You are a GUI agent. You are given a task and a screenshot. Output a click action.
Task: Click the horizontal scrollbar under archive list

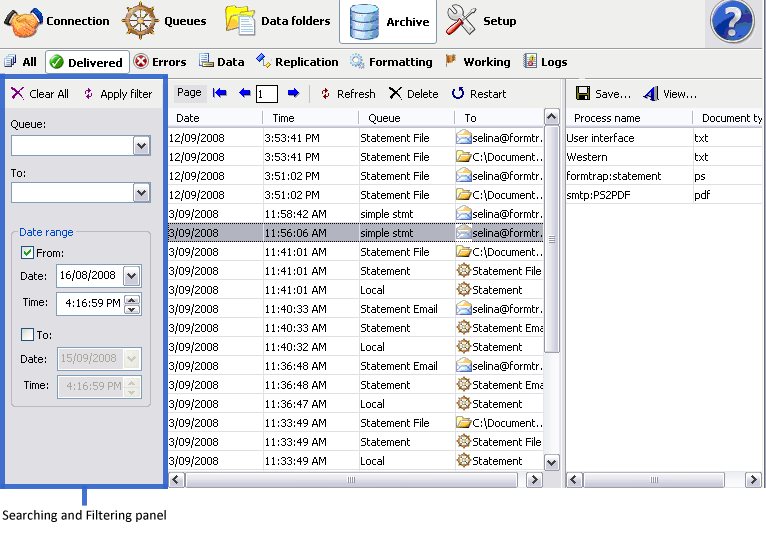click(x=350, y=480)
